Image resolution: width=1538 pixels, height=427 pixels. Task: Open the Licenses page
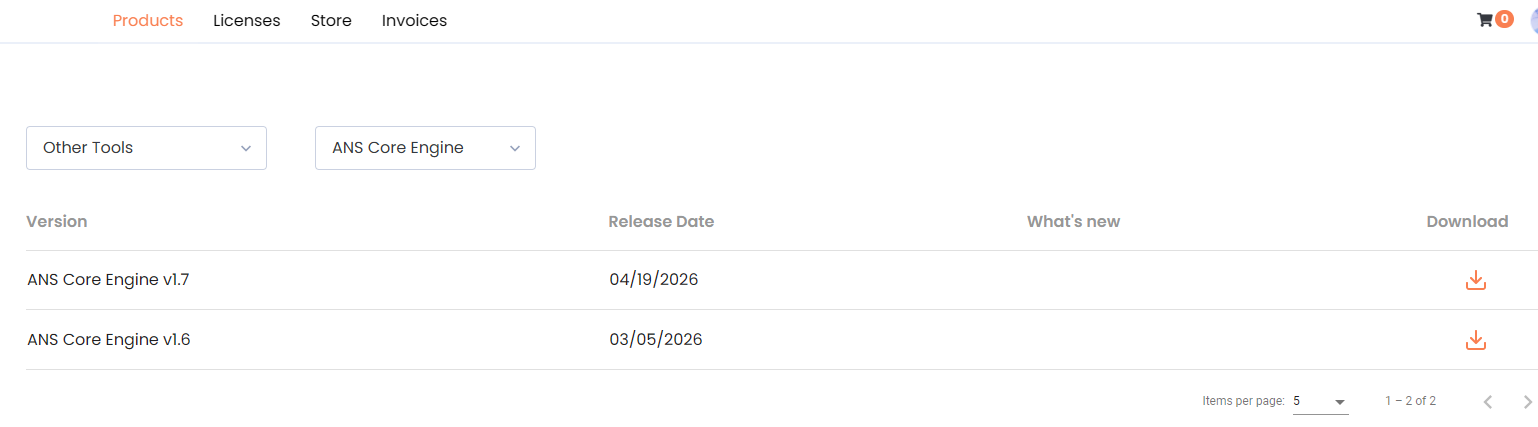pos(247,20)
